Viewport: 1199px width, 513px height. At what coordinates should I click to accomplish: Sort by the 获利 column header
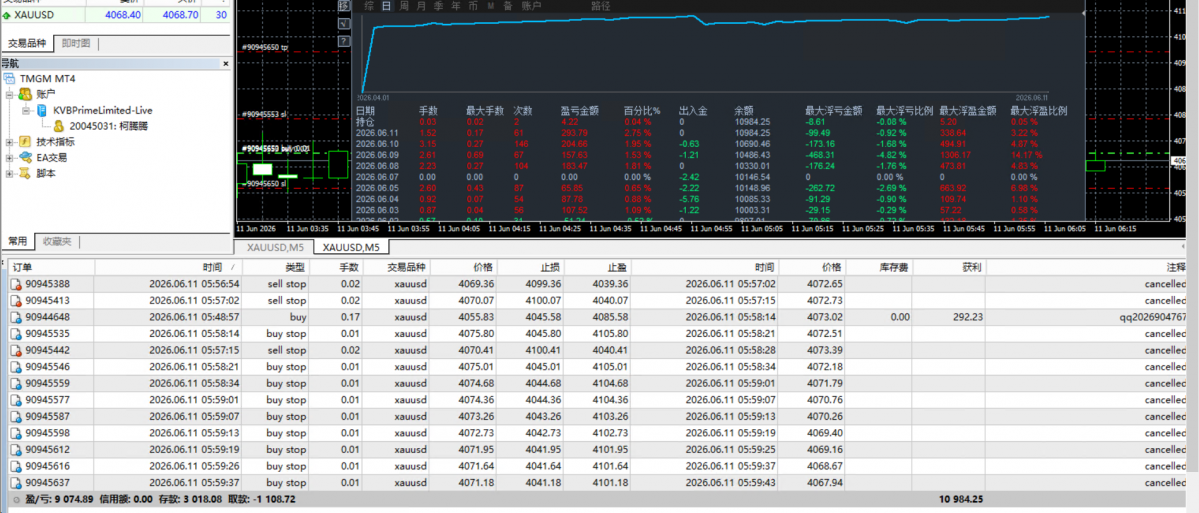pyautogui.click(x=949, y=267)
